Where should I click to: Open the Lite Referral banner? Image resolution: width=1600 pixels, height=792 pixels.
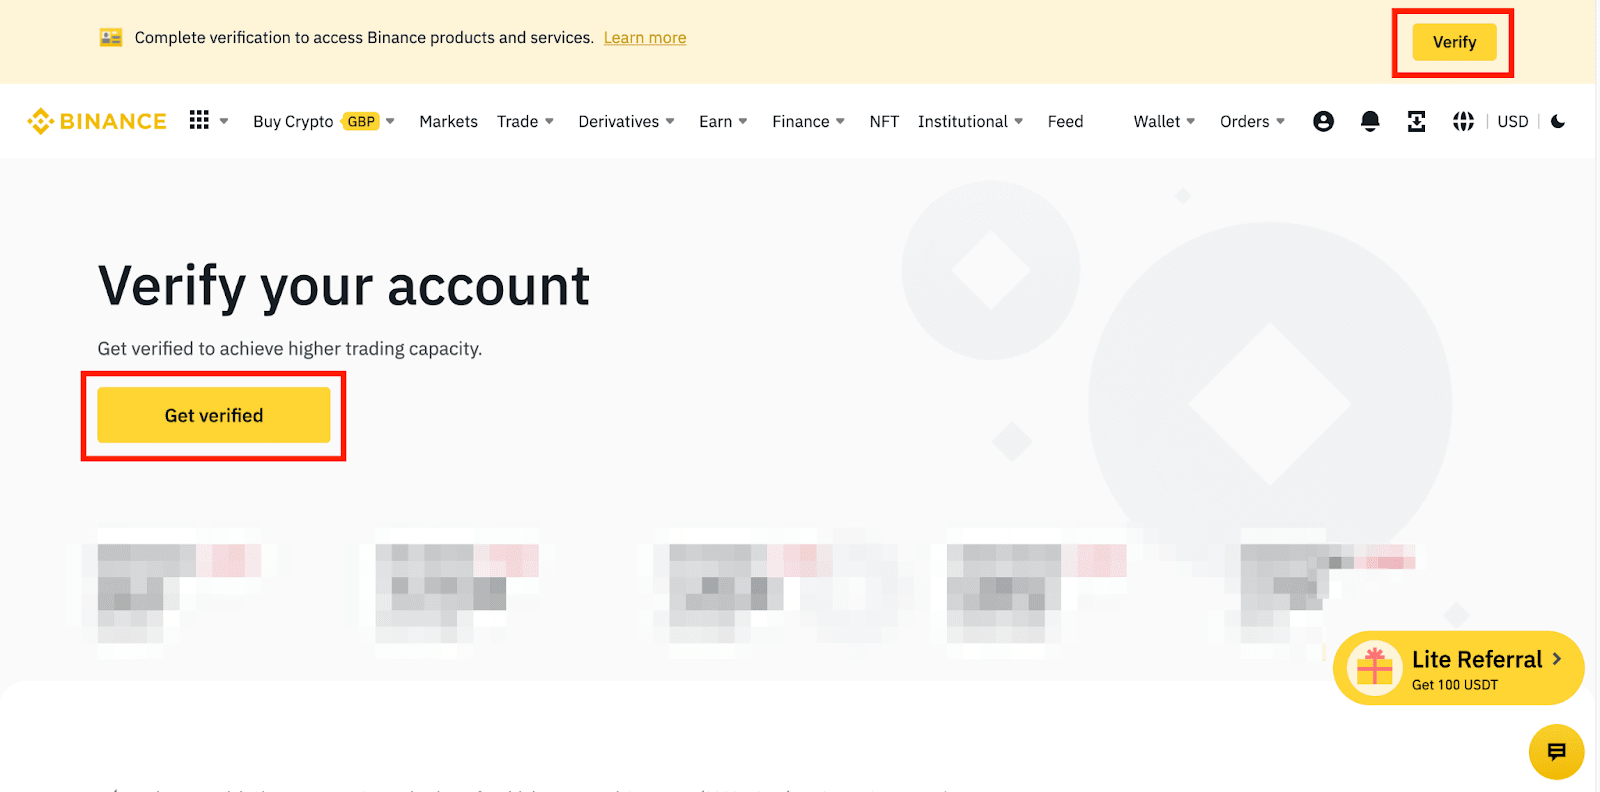pos(1458,668)
